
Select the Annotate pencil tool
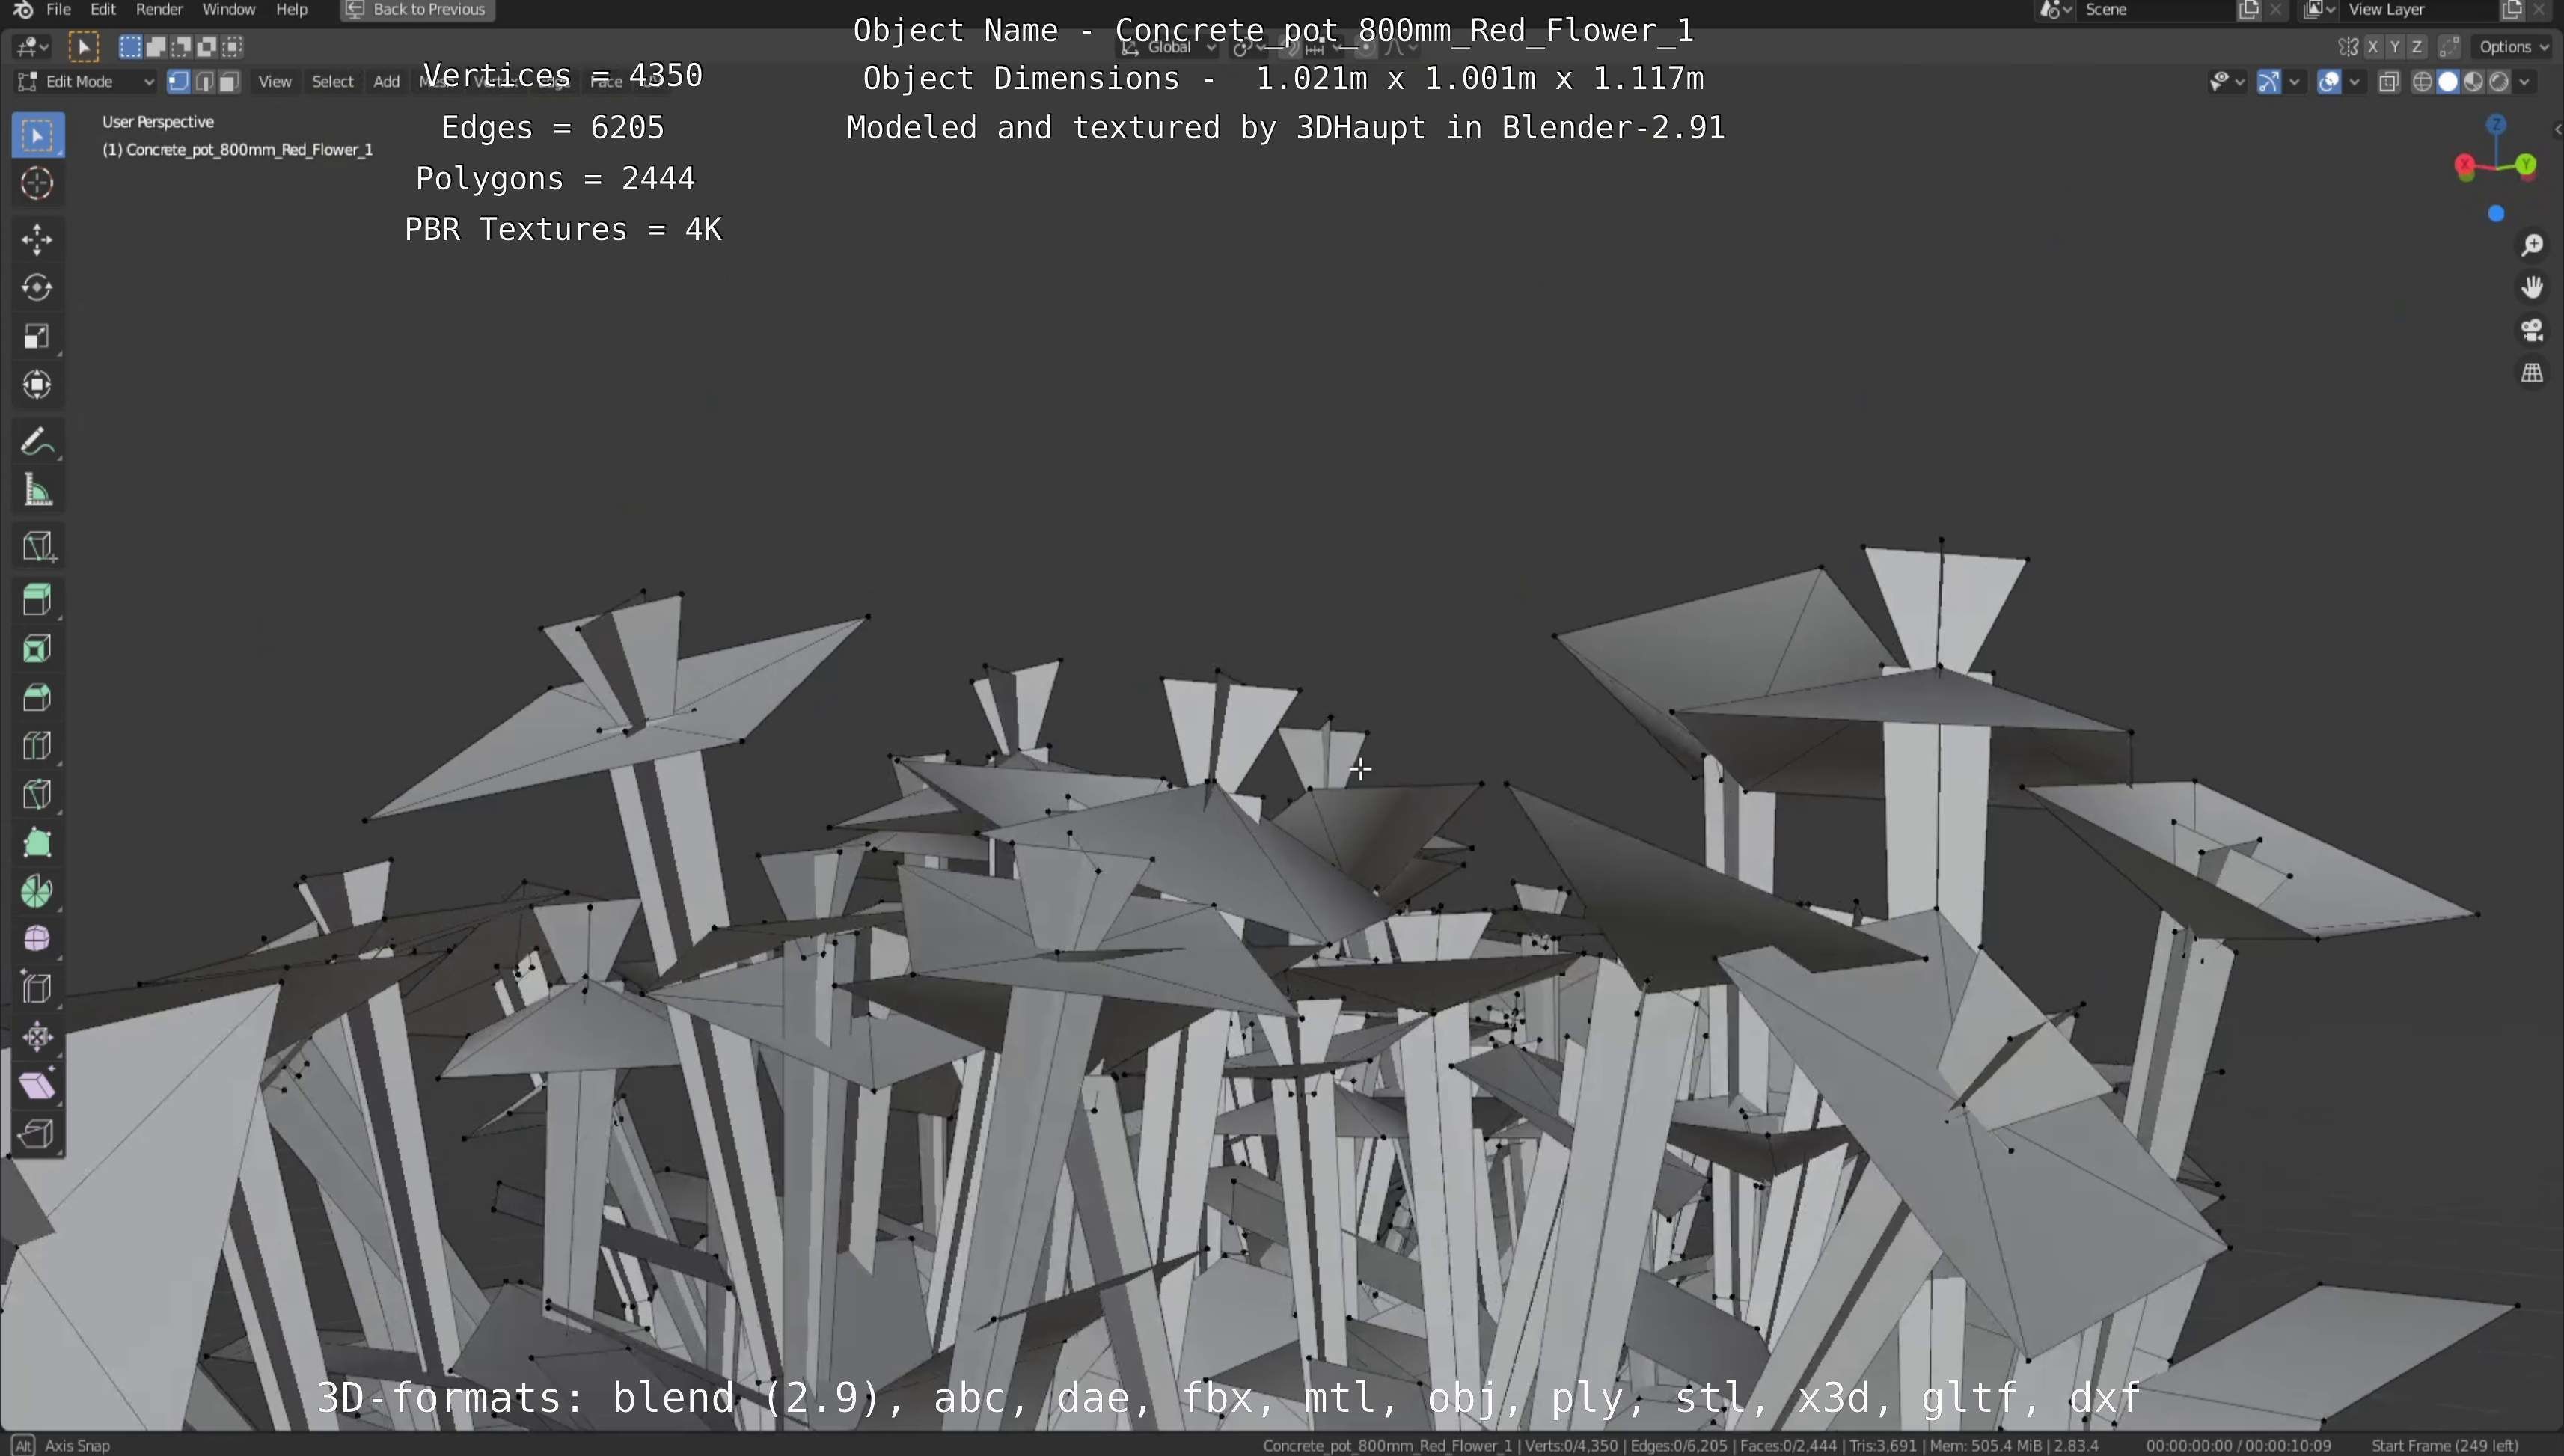[37, 442]
